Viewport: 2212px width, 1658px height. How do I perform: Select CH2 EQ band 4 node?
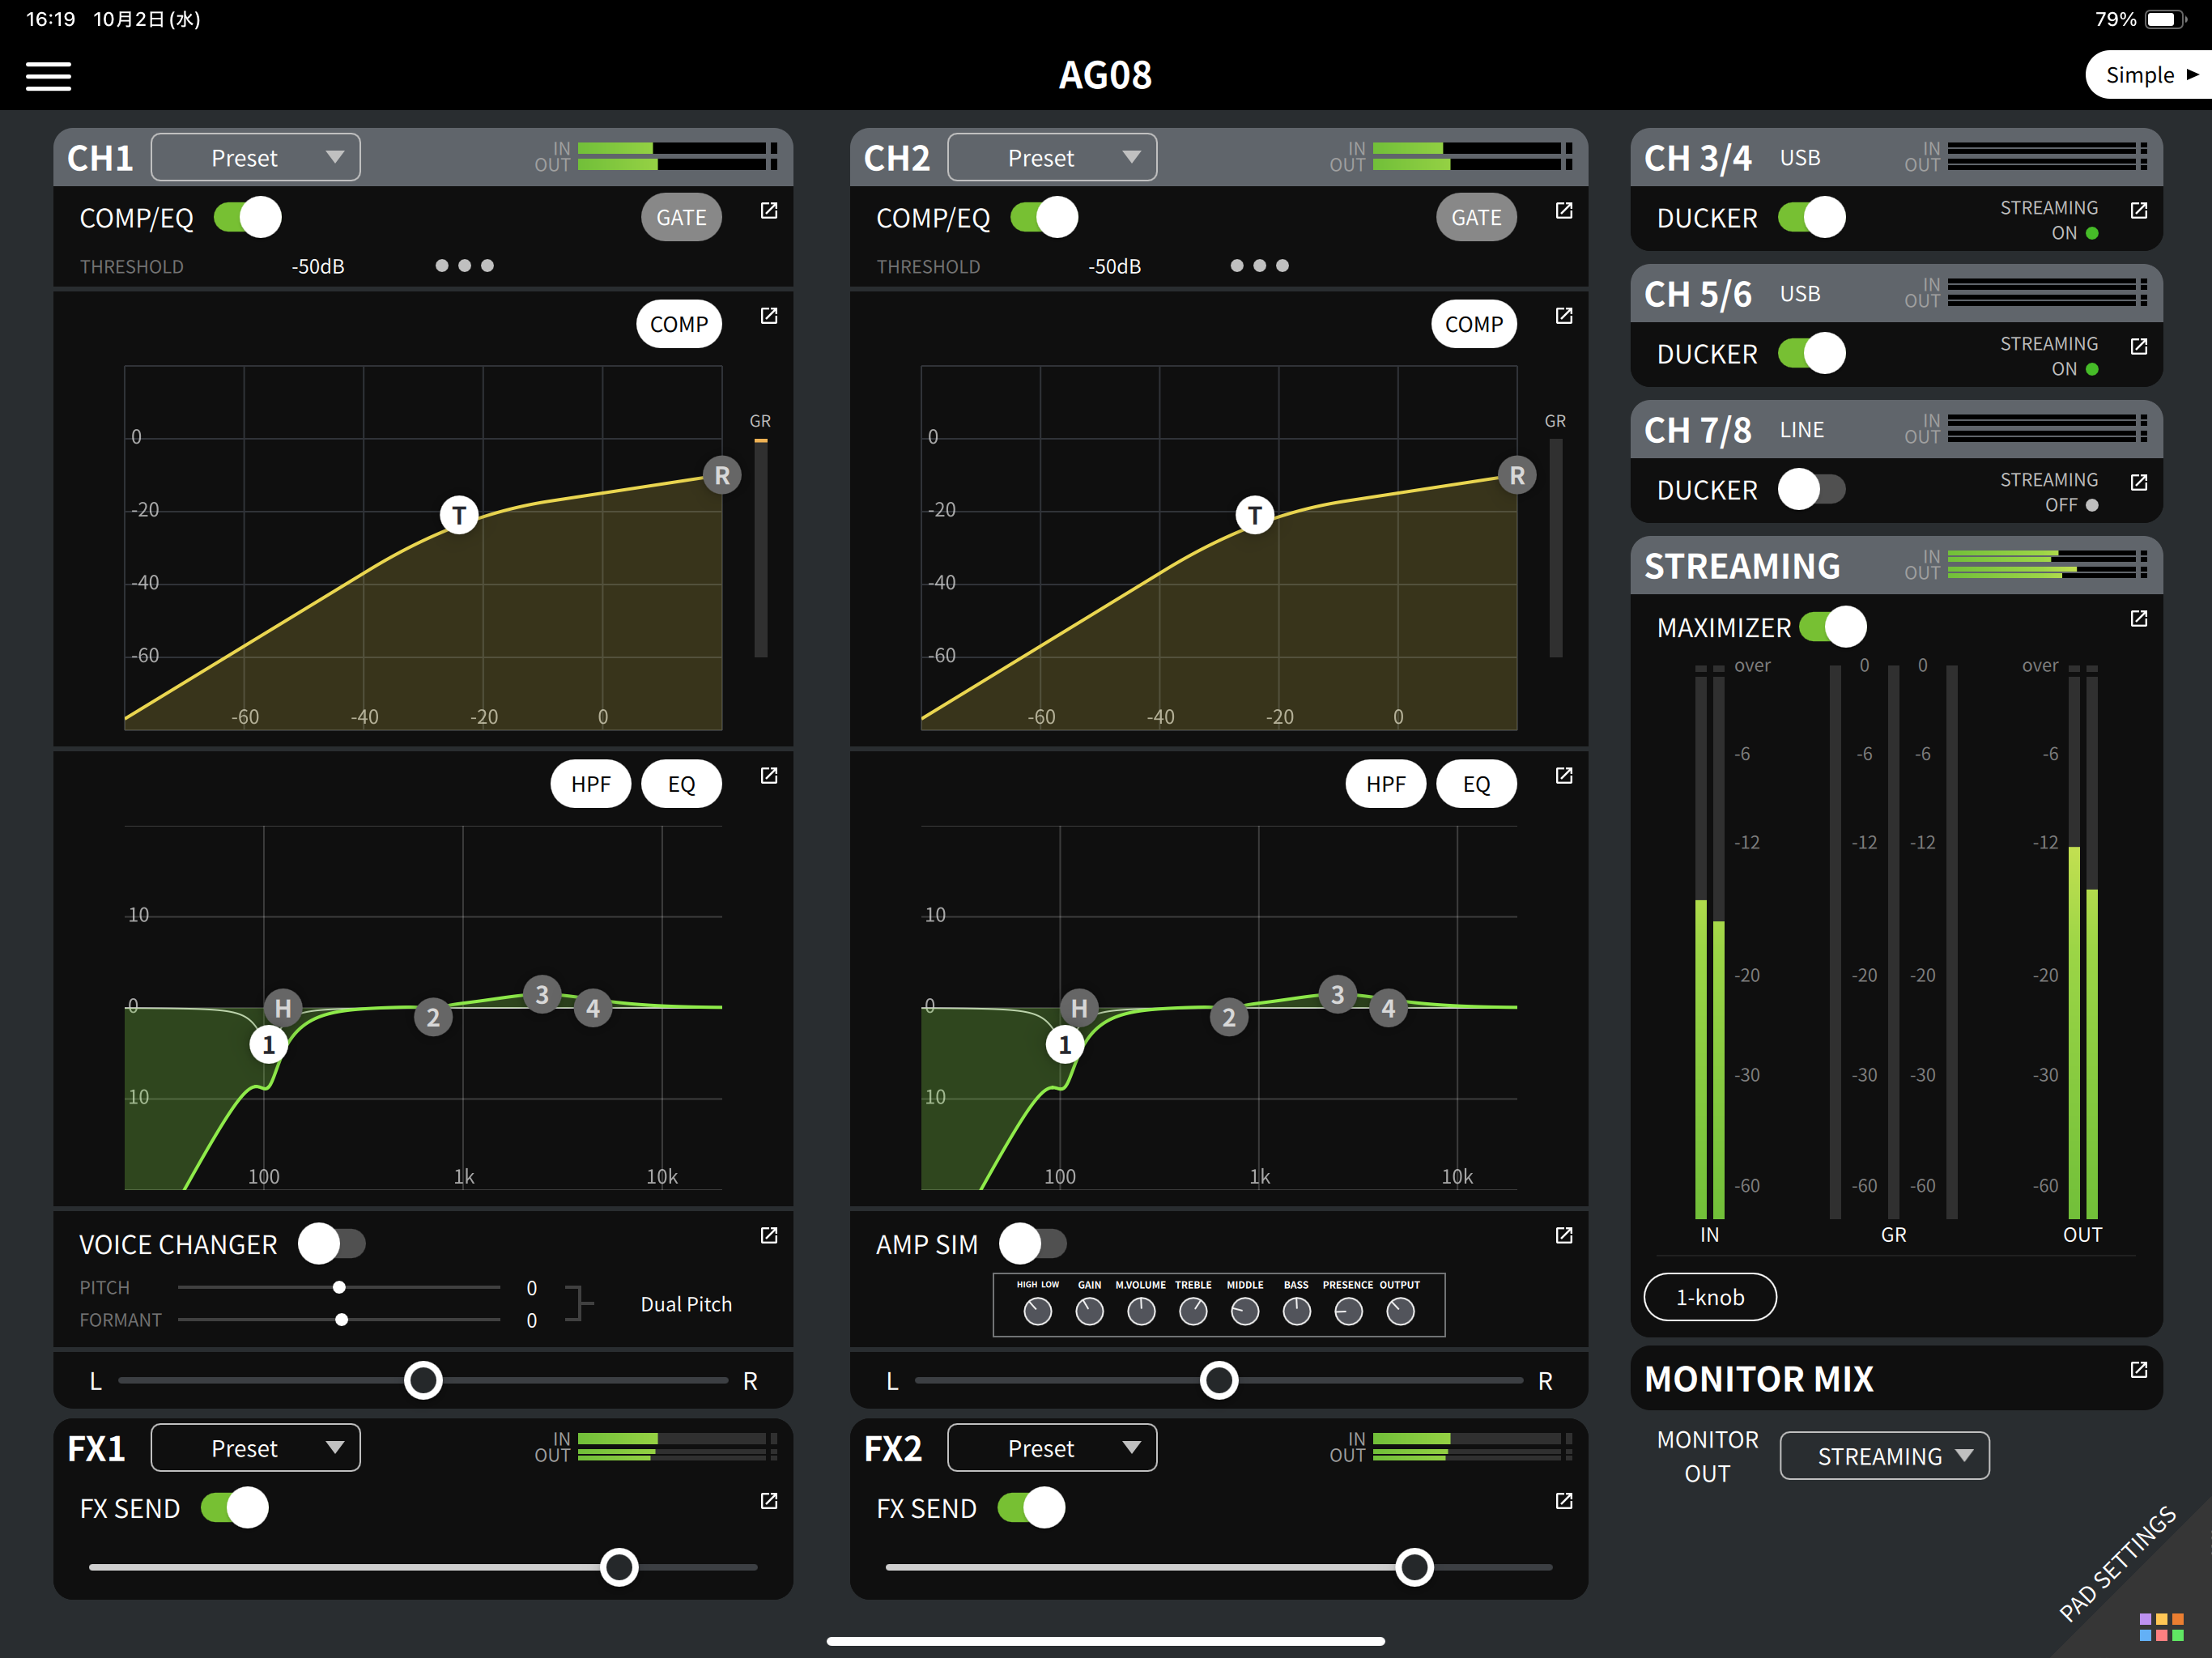tap(1388, 1008)
